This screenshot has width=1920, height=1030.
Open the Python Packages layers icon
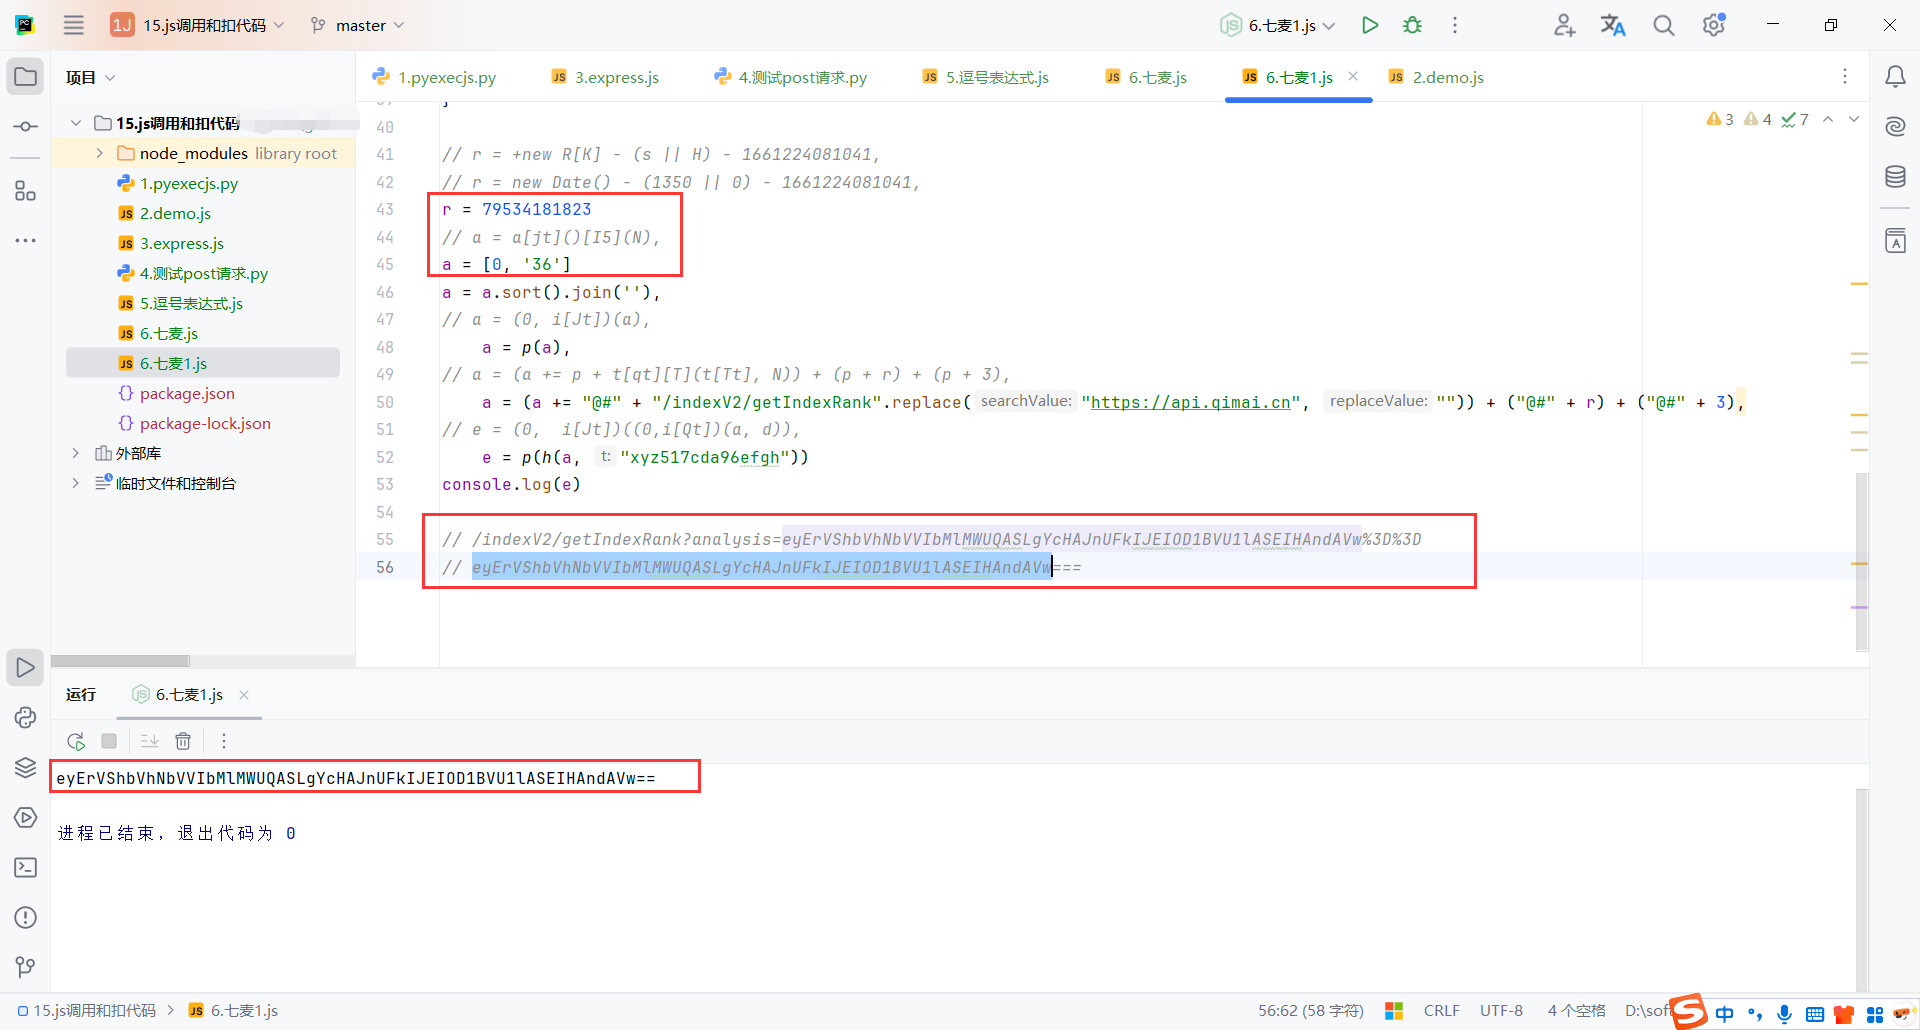[25, 767]
